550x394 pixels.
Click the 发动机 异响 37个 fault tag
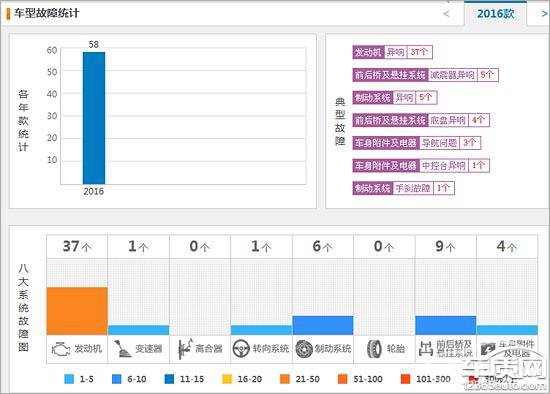coord(392,52)
